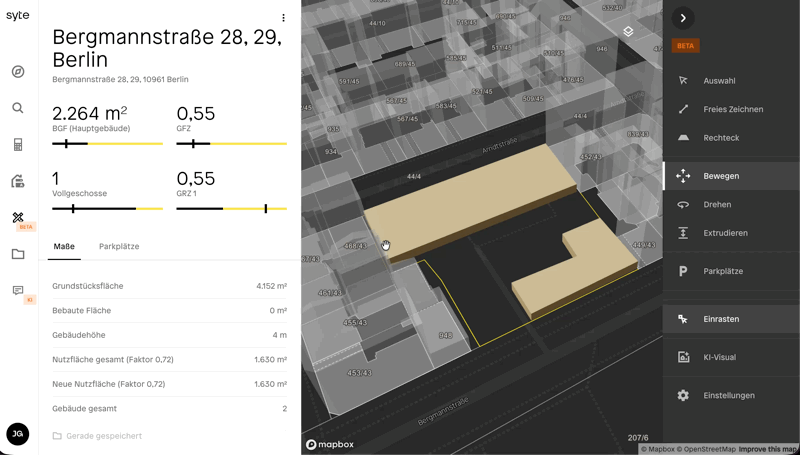Select the Freies Zeichnen tool
Image resolution: width=800 pixels, height=455 pixels.
coord(732,110)
